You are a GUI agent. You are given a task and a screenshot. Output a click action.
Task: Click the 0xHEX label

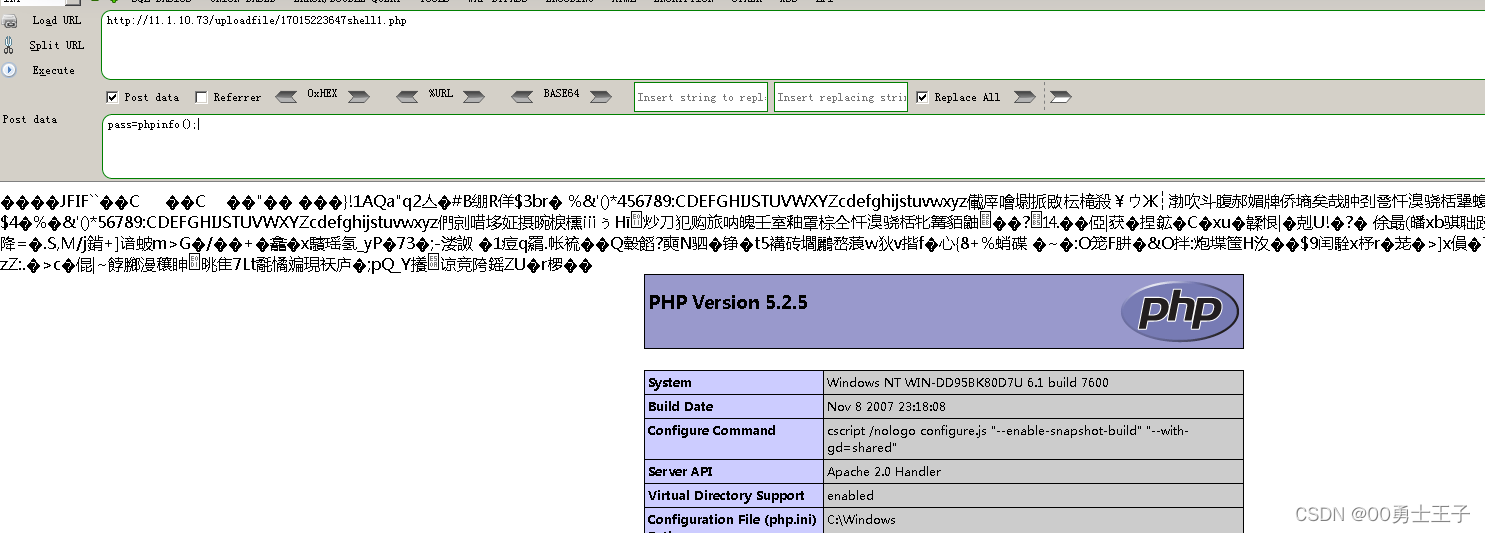coord(322,94)
